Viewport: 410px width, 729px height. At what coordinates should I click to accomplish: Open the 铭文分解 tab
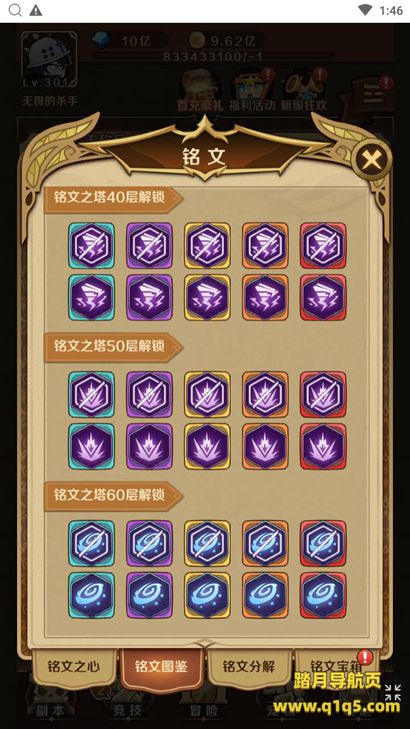tap(249, 667)
